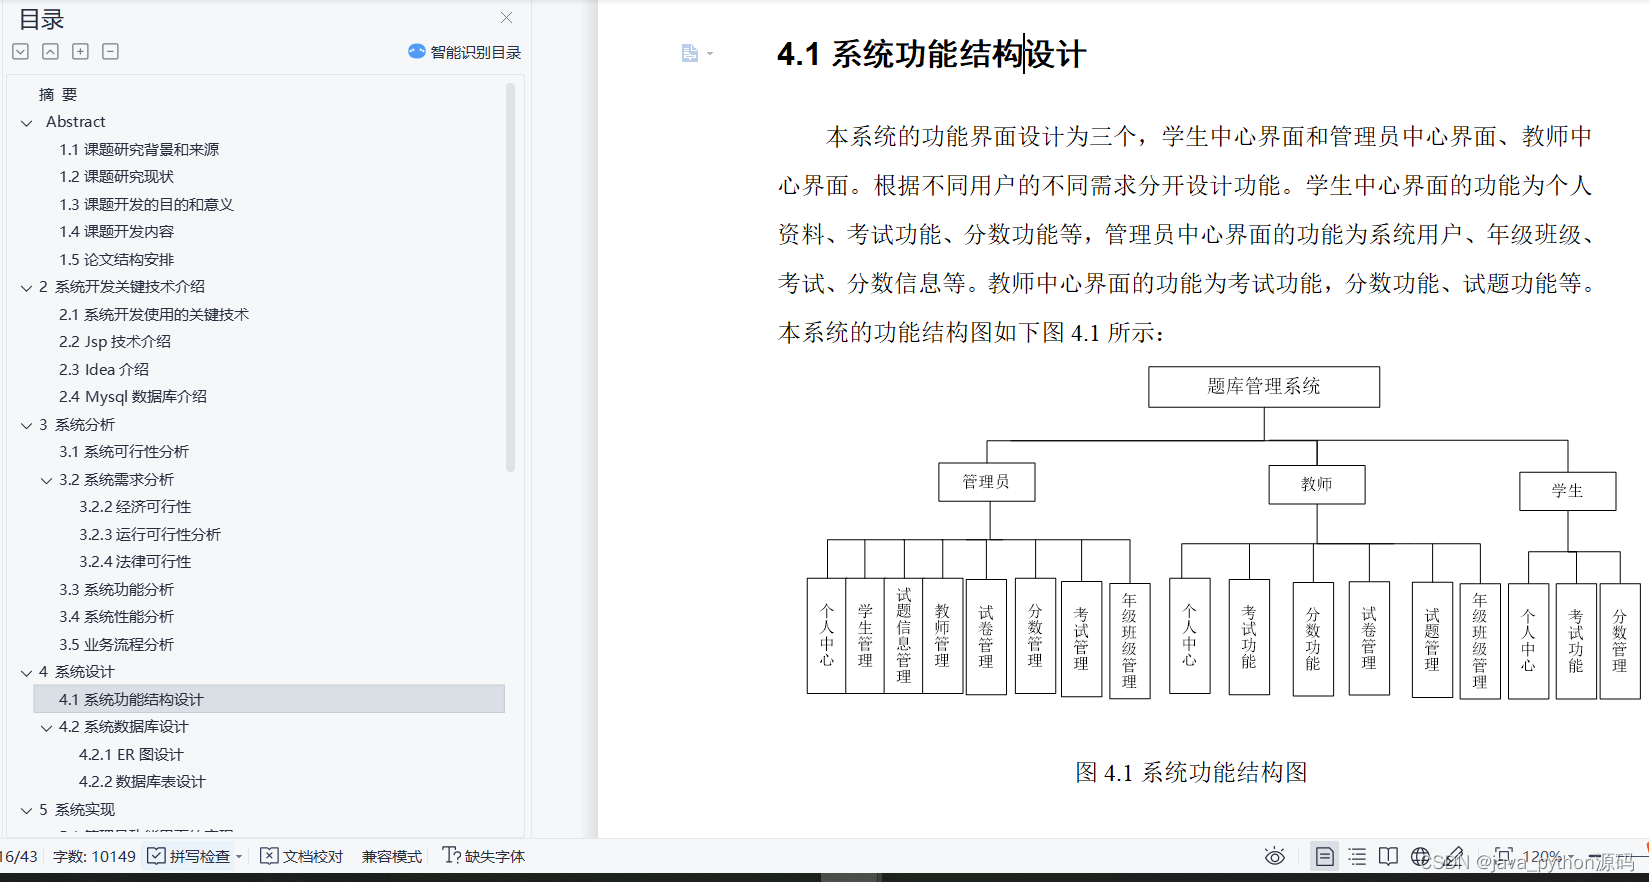Click the expand-down arrow icon under 目录
1649x882 pixels.
click(20, 51)
